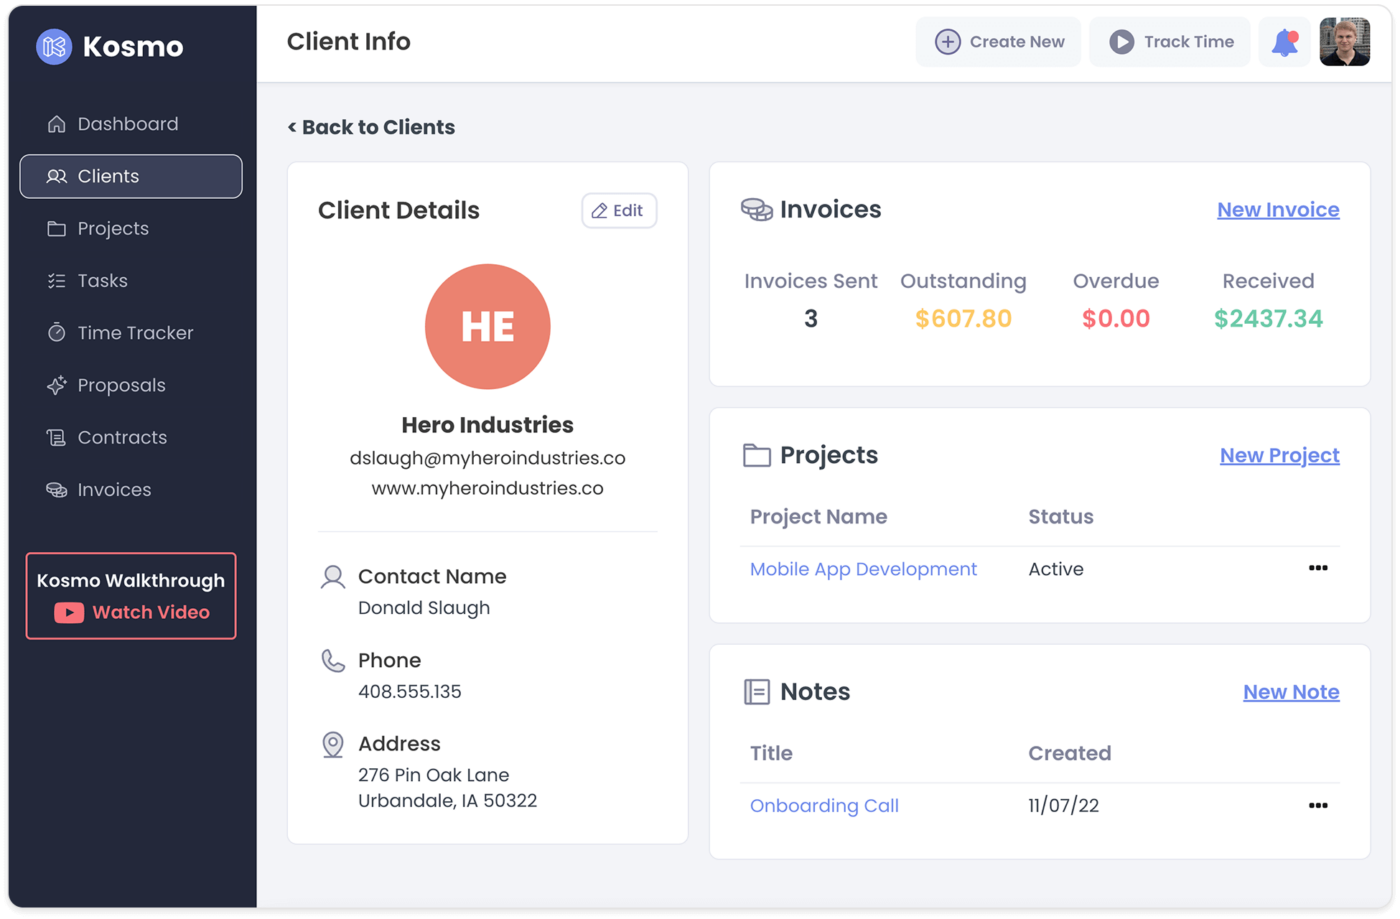Start the Track Time timer
Image resolution: width=1400 pixels, height=919 pixels.
point(1170,42)
